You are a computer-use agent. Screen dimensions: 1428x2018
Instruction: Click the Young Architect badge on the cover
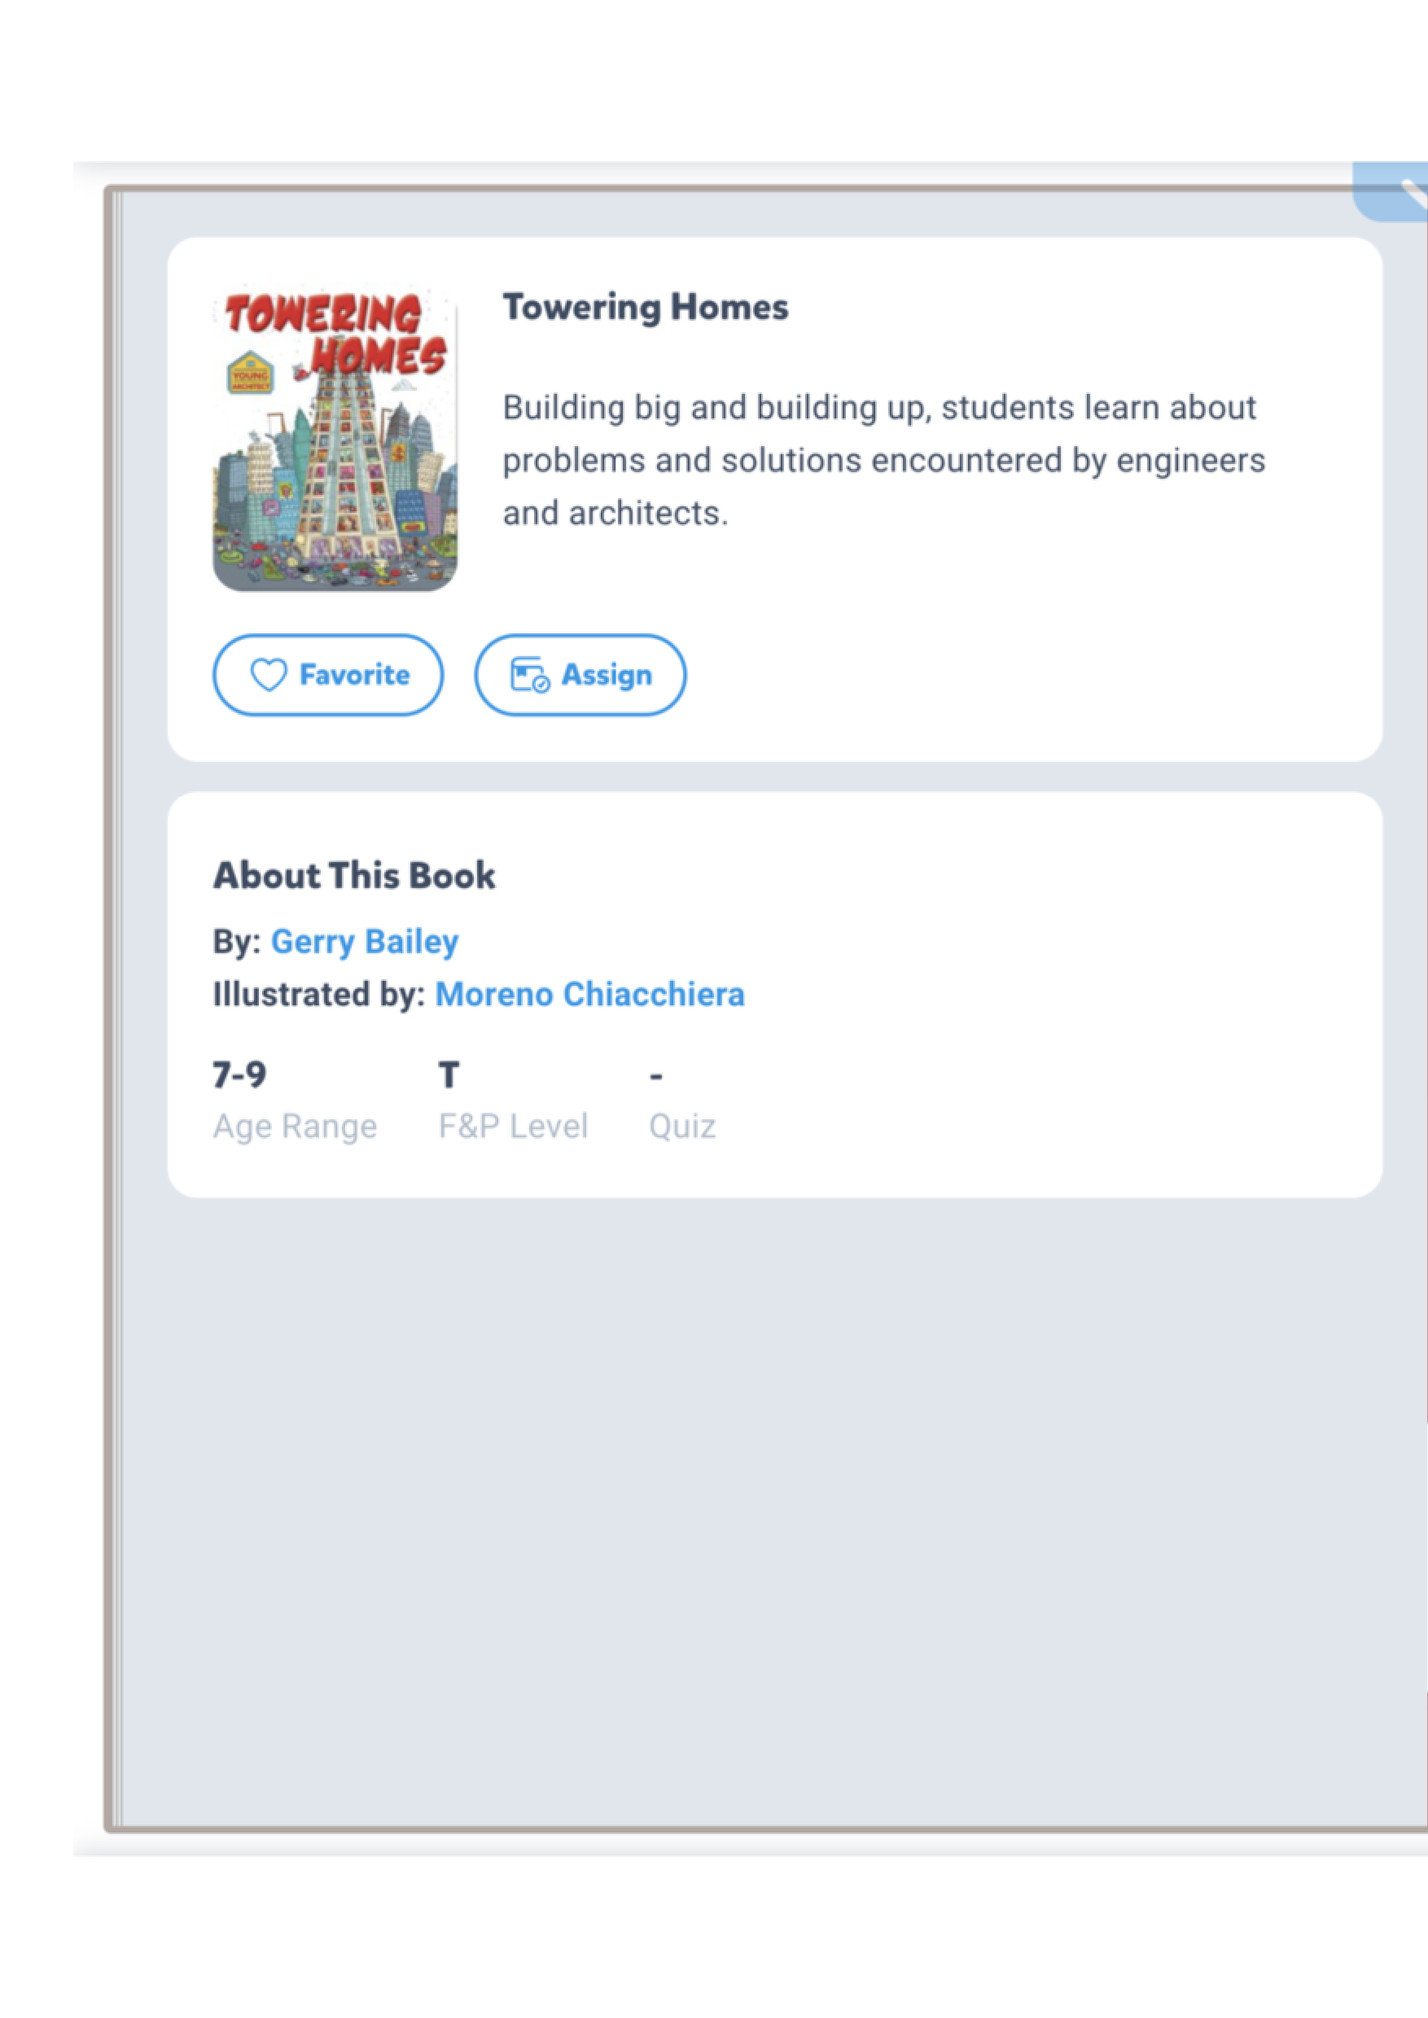250,373
